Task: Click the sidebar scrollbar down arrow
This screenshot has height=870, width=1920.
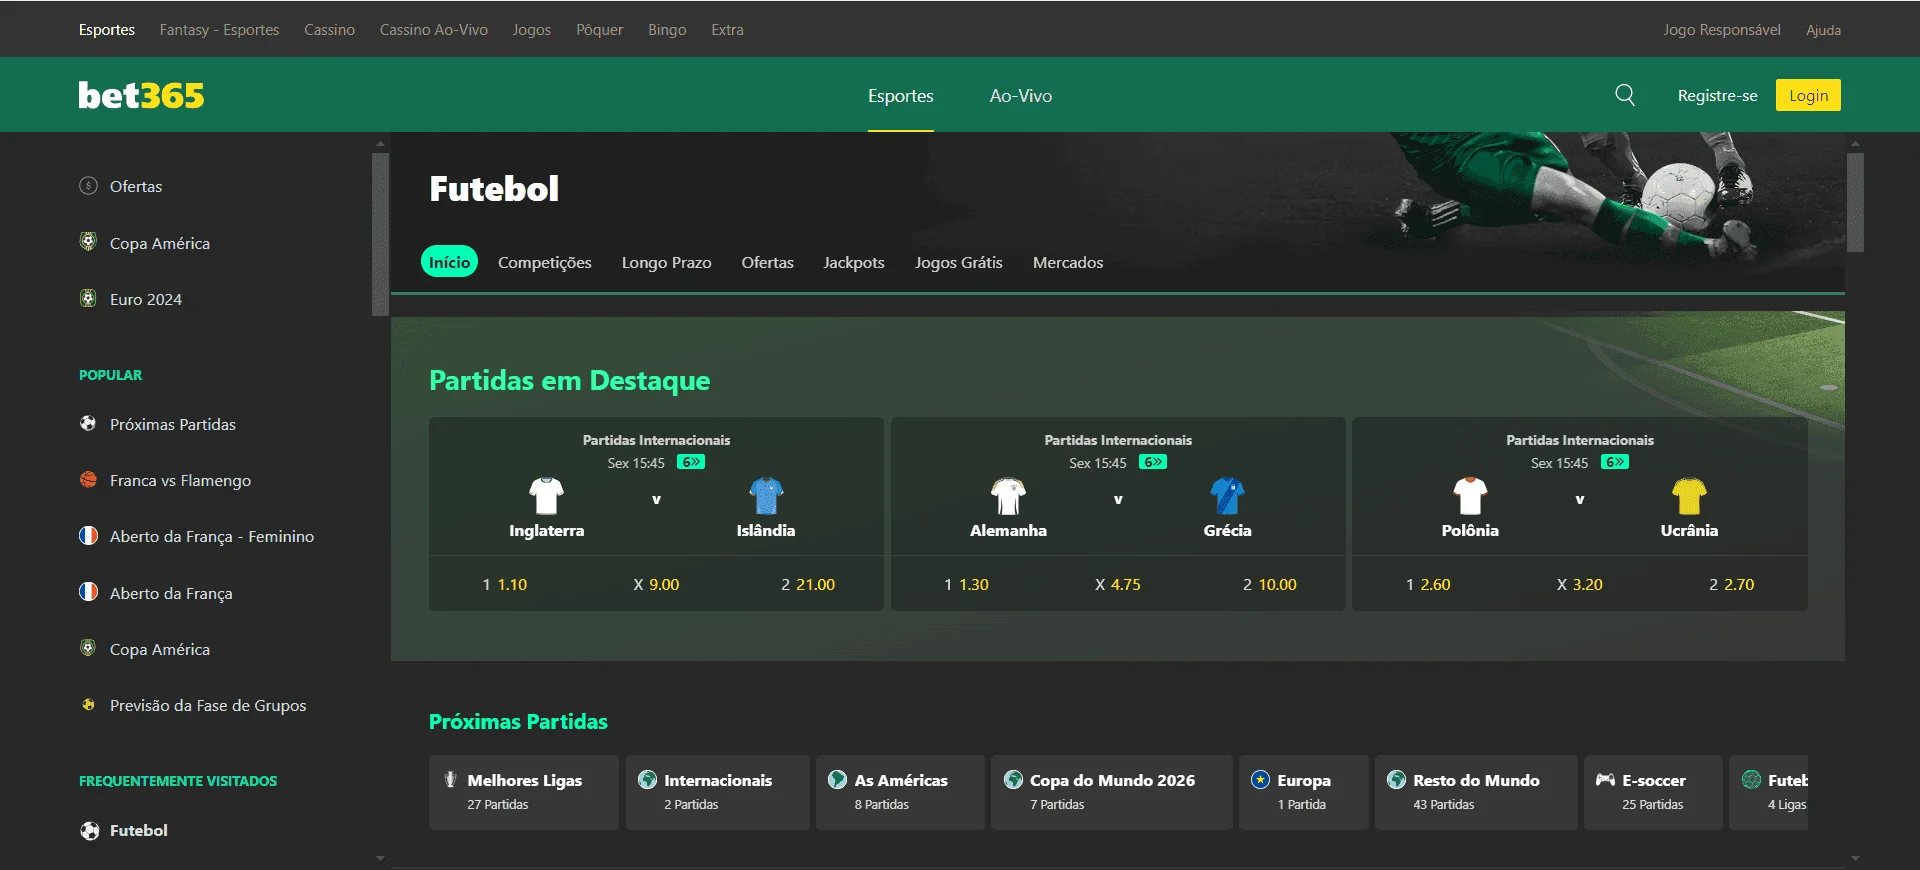Action: (x=380, y=858)
